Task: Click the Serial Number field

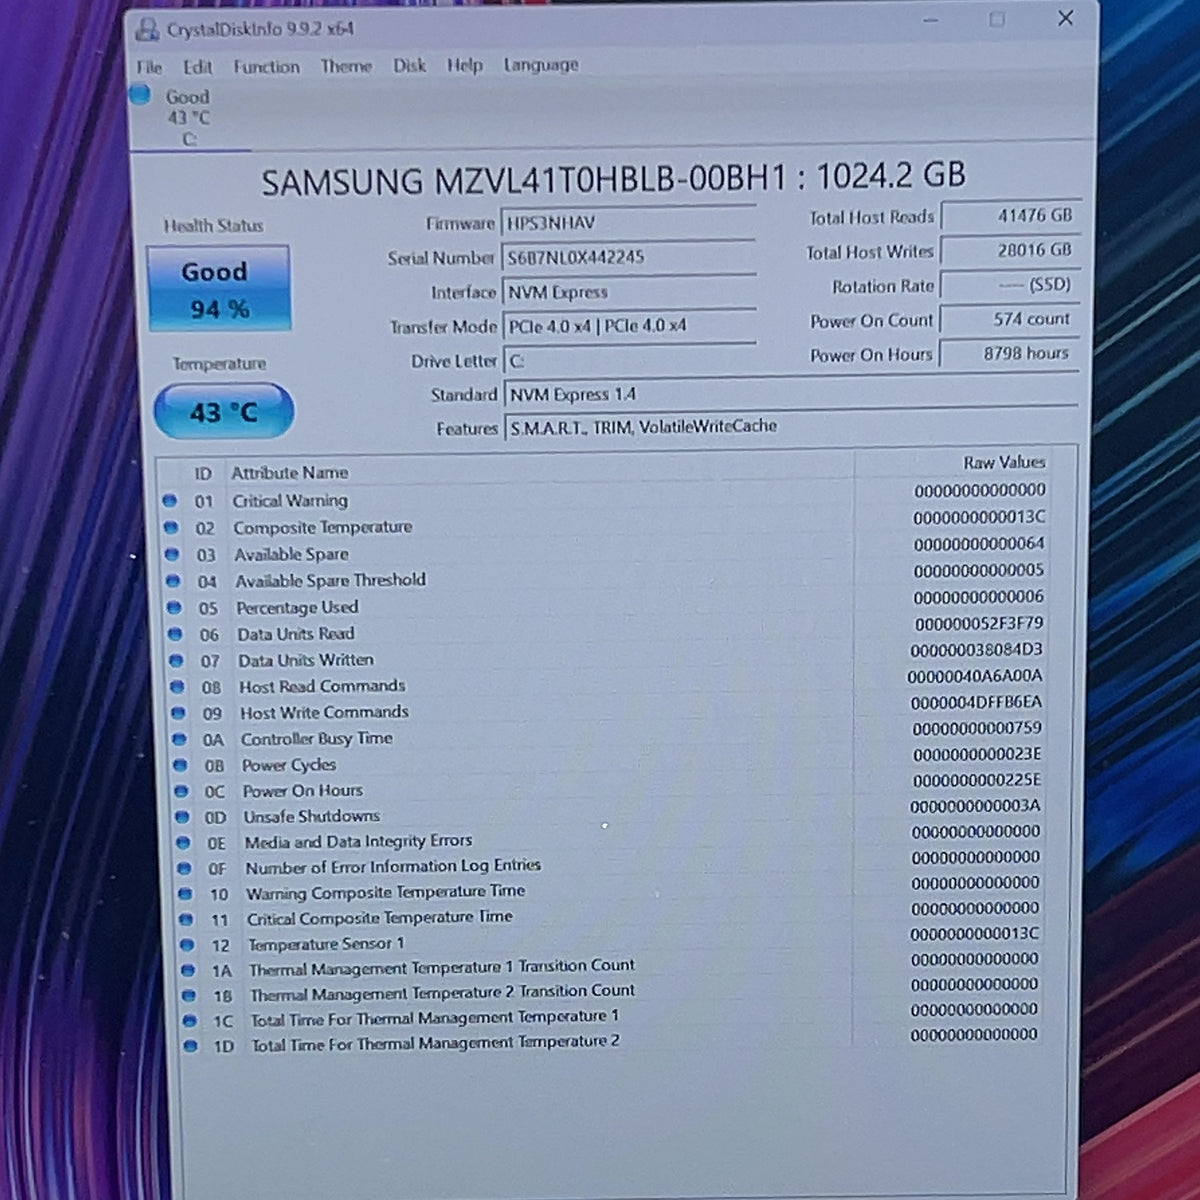Action: coord(629,257)
